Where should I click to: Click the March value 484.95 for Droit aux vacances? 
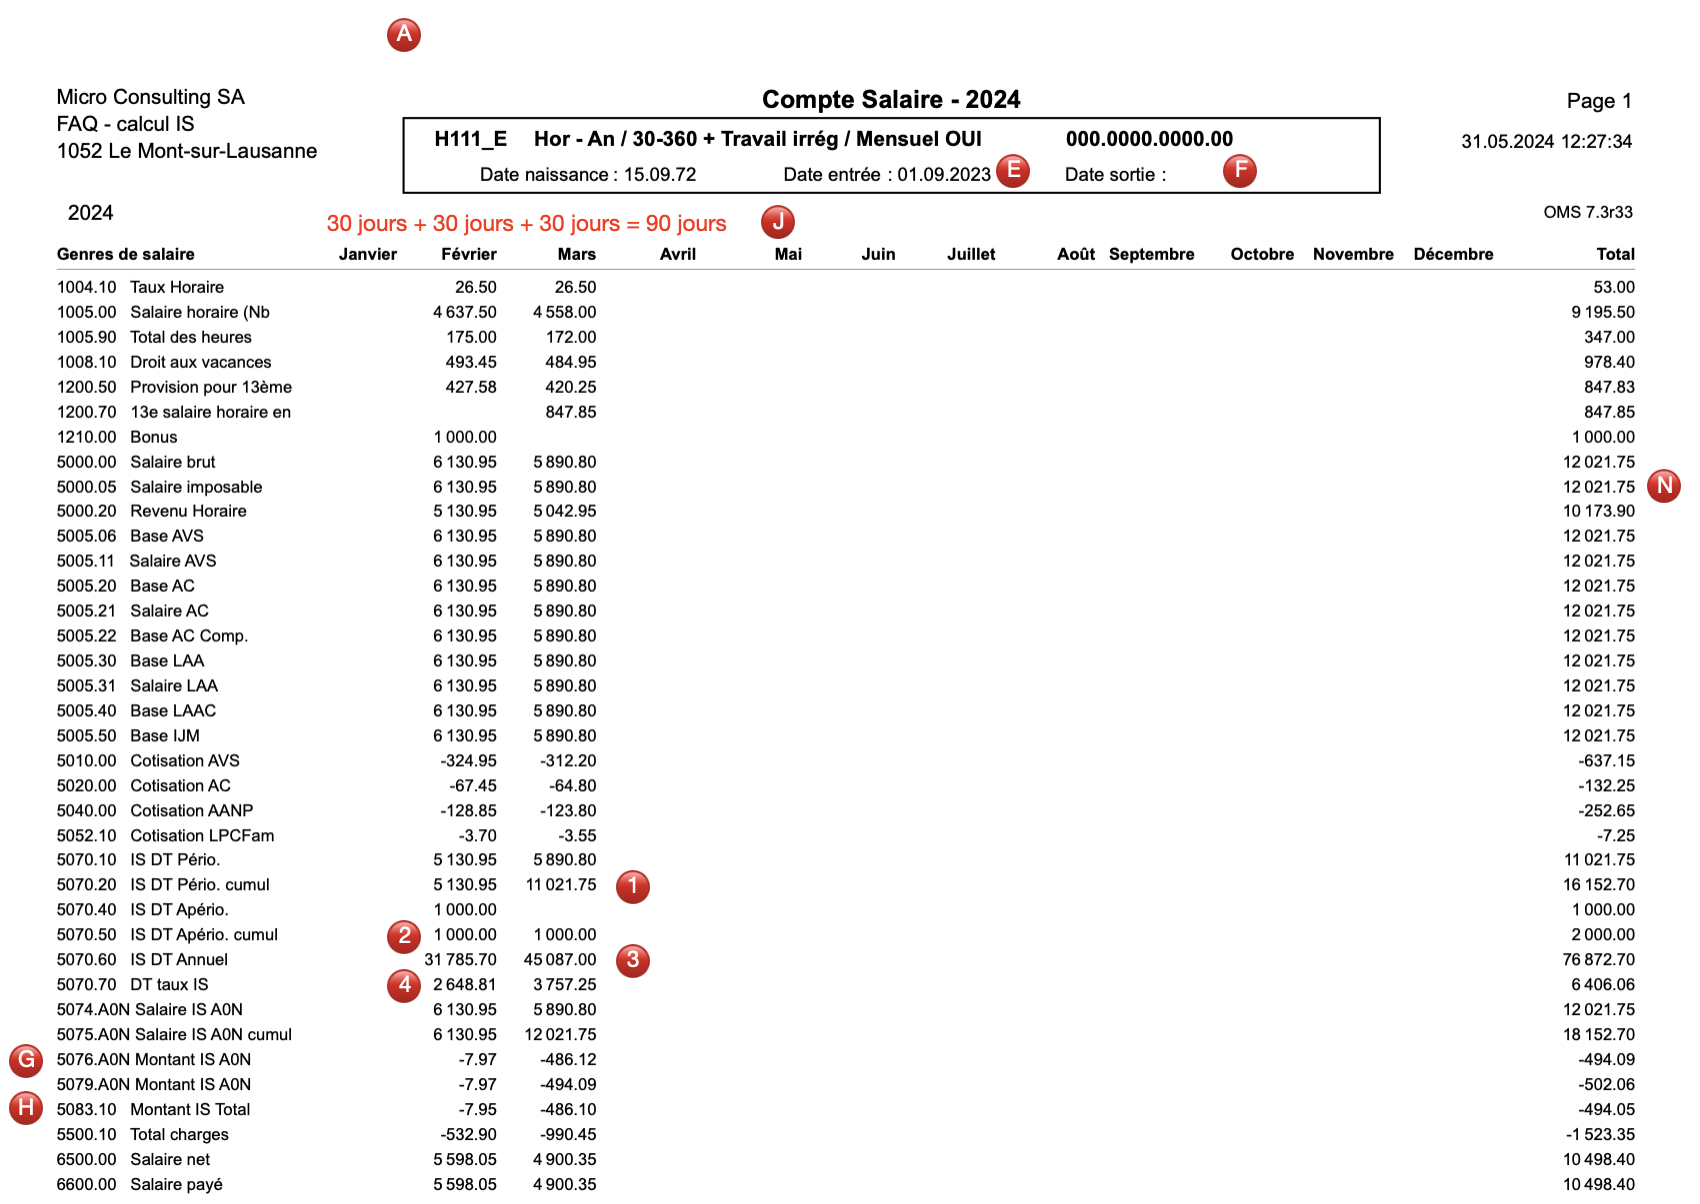coord(570,362)
